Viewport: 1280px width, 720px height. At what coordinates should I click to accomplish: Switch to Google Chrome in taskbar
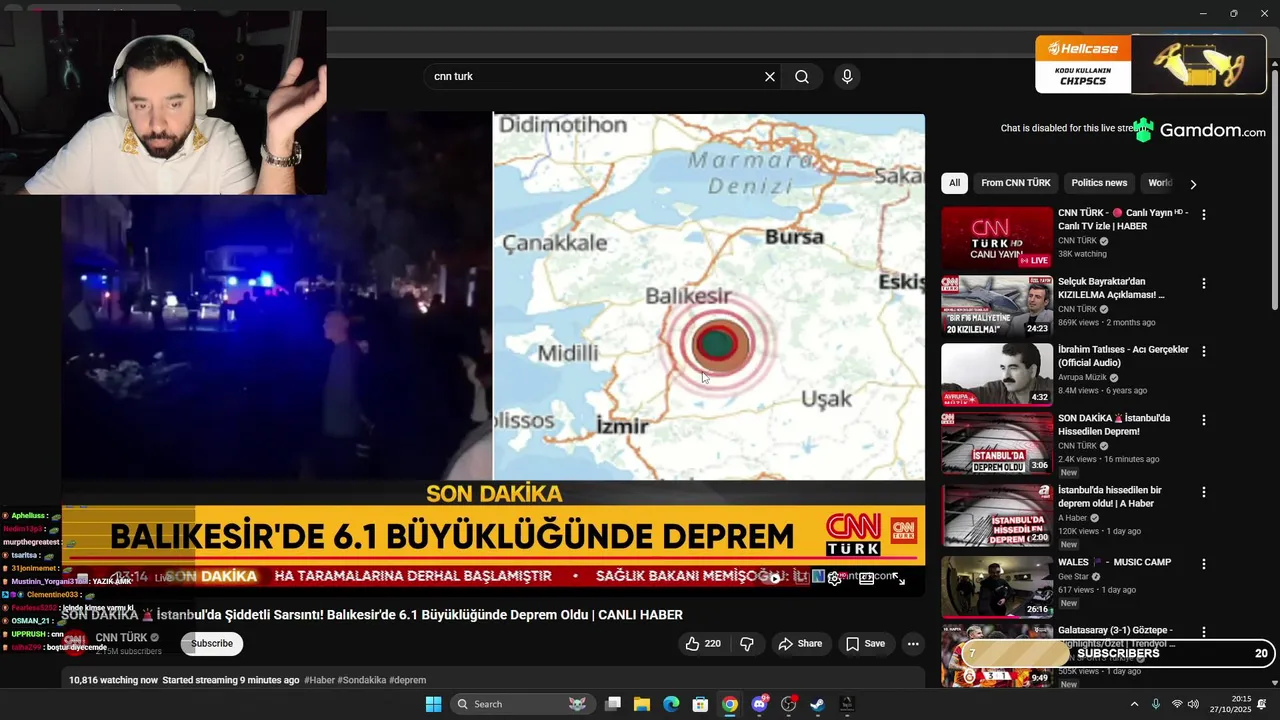tap(730, 704)
